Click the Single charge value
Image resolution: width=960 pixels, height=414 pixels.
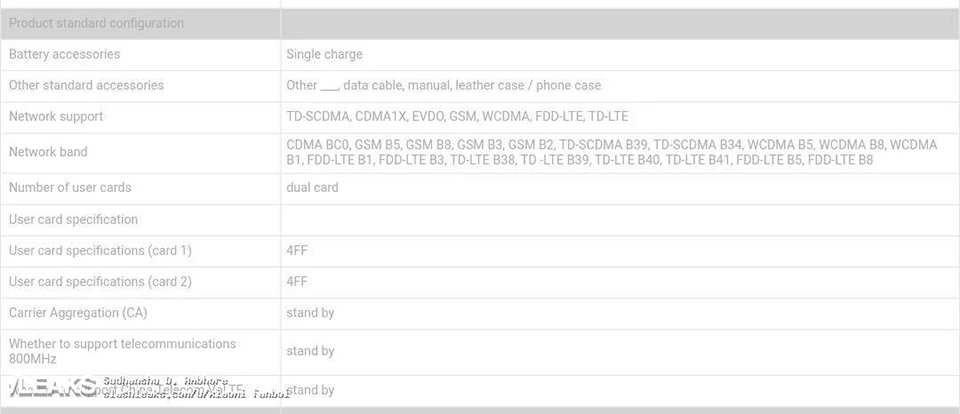tap(324, 54)
